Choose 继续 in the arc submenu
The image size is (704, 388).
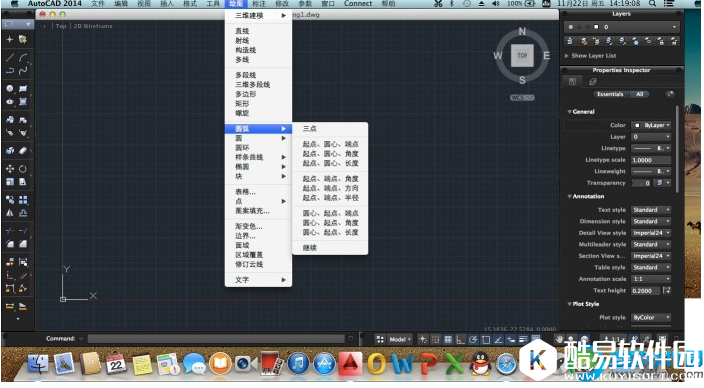[330, 247]
